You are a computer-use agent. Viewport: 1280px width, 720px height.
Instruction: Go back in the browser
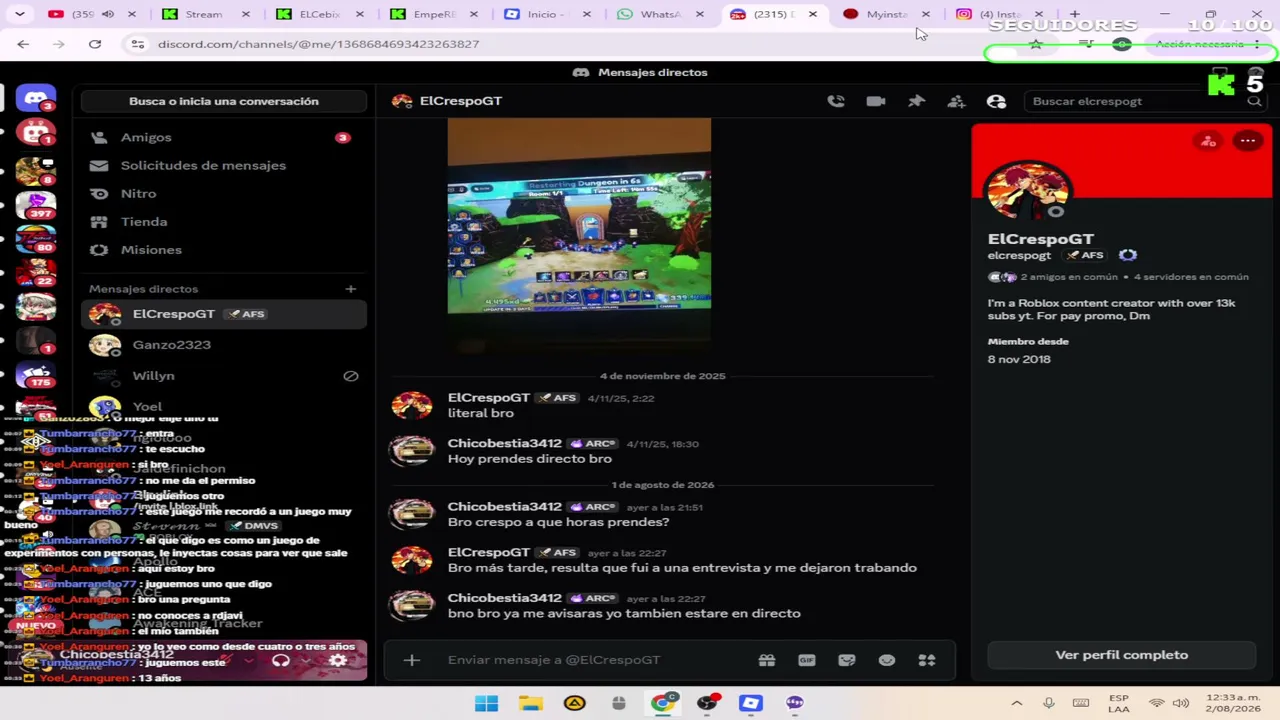(x=23, y=44)
